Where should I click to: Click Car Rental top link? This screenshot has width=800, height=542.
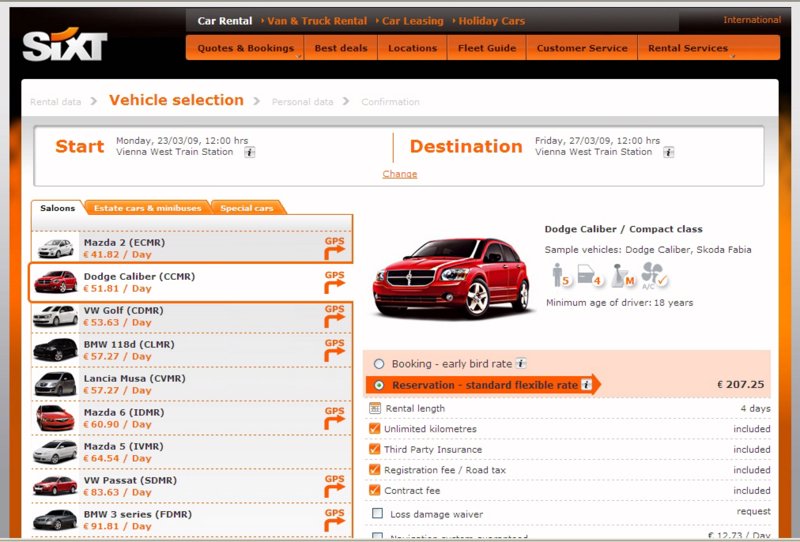coord(224,21)
